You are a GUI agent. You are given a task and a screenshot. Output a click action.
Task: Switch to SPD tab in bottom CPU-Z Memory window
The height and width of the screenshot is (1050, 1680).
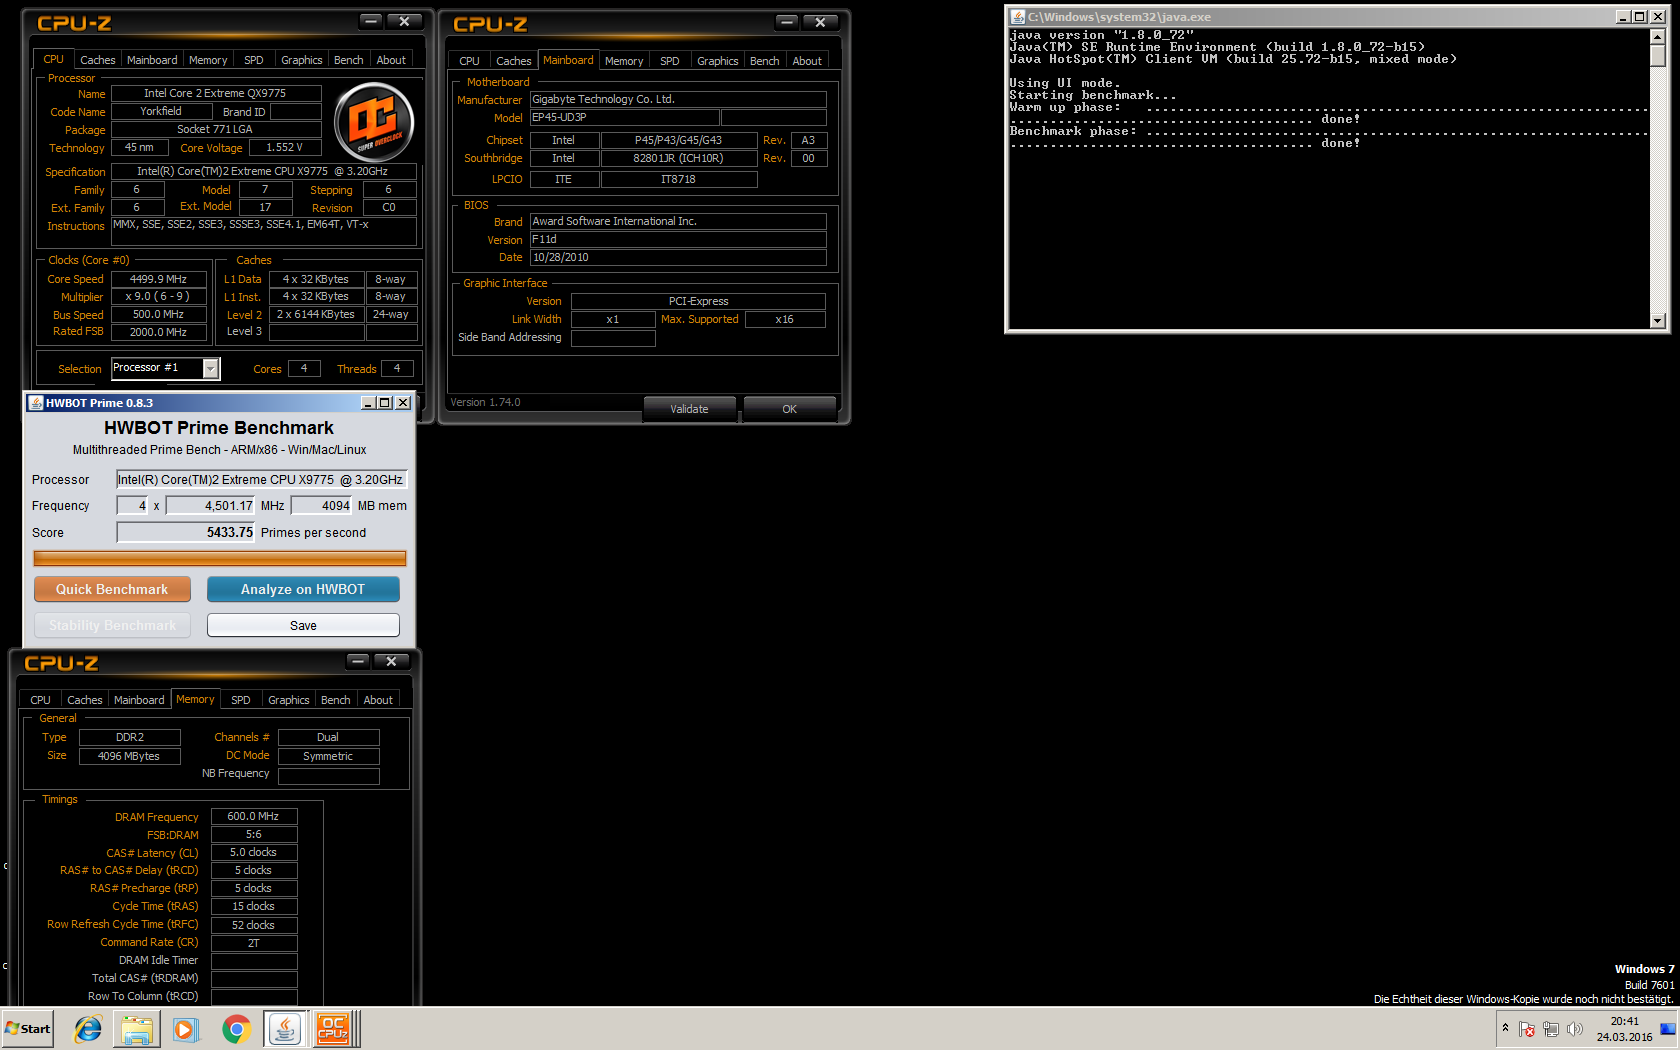click(x=241, y=700)
